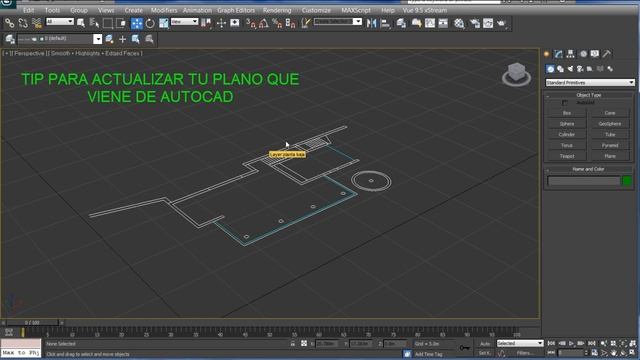Click the Render Production teapot icon
Screen dimensions: 640x360
pos(502,23)
